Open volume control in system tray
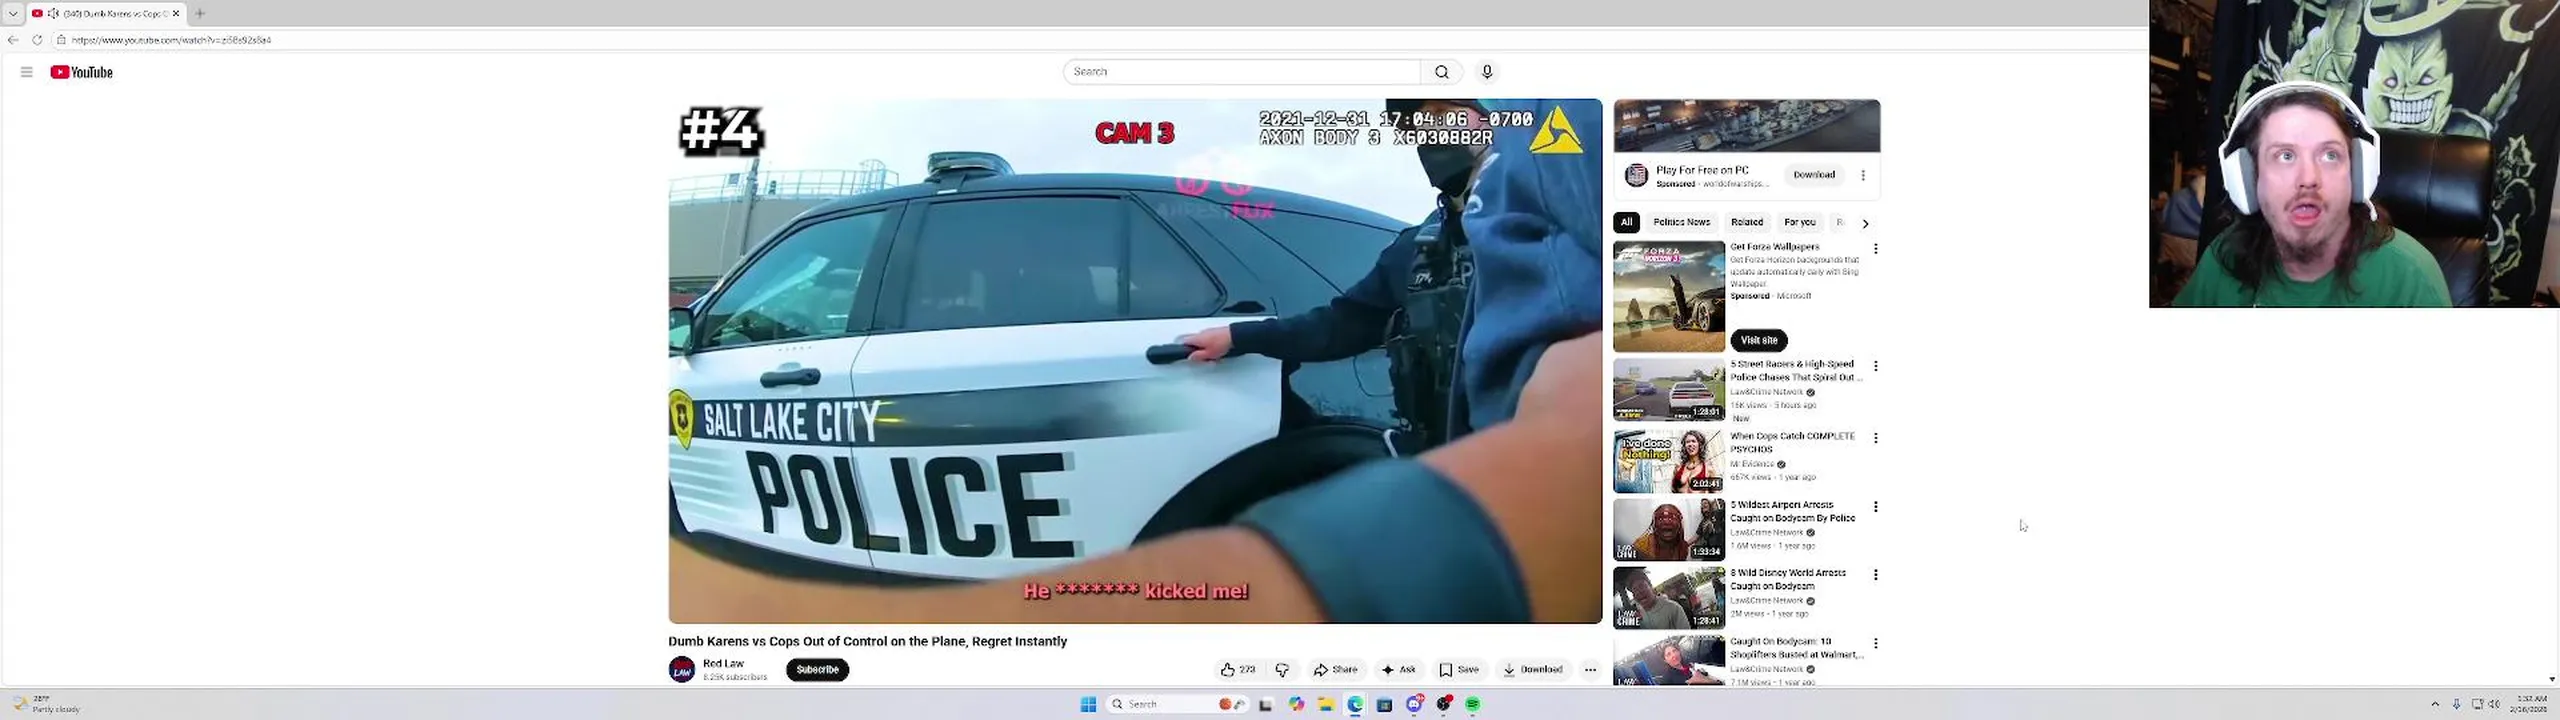The height and width of the screenshot is (720, 2560). [x=2494, y=704]
